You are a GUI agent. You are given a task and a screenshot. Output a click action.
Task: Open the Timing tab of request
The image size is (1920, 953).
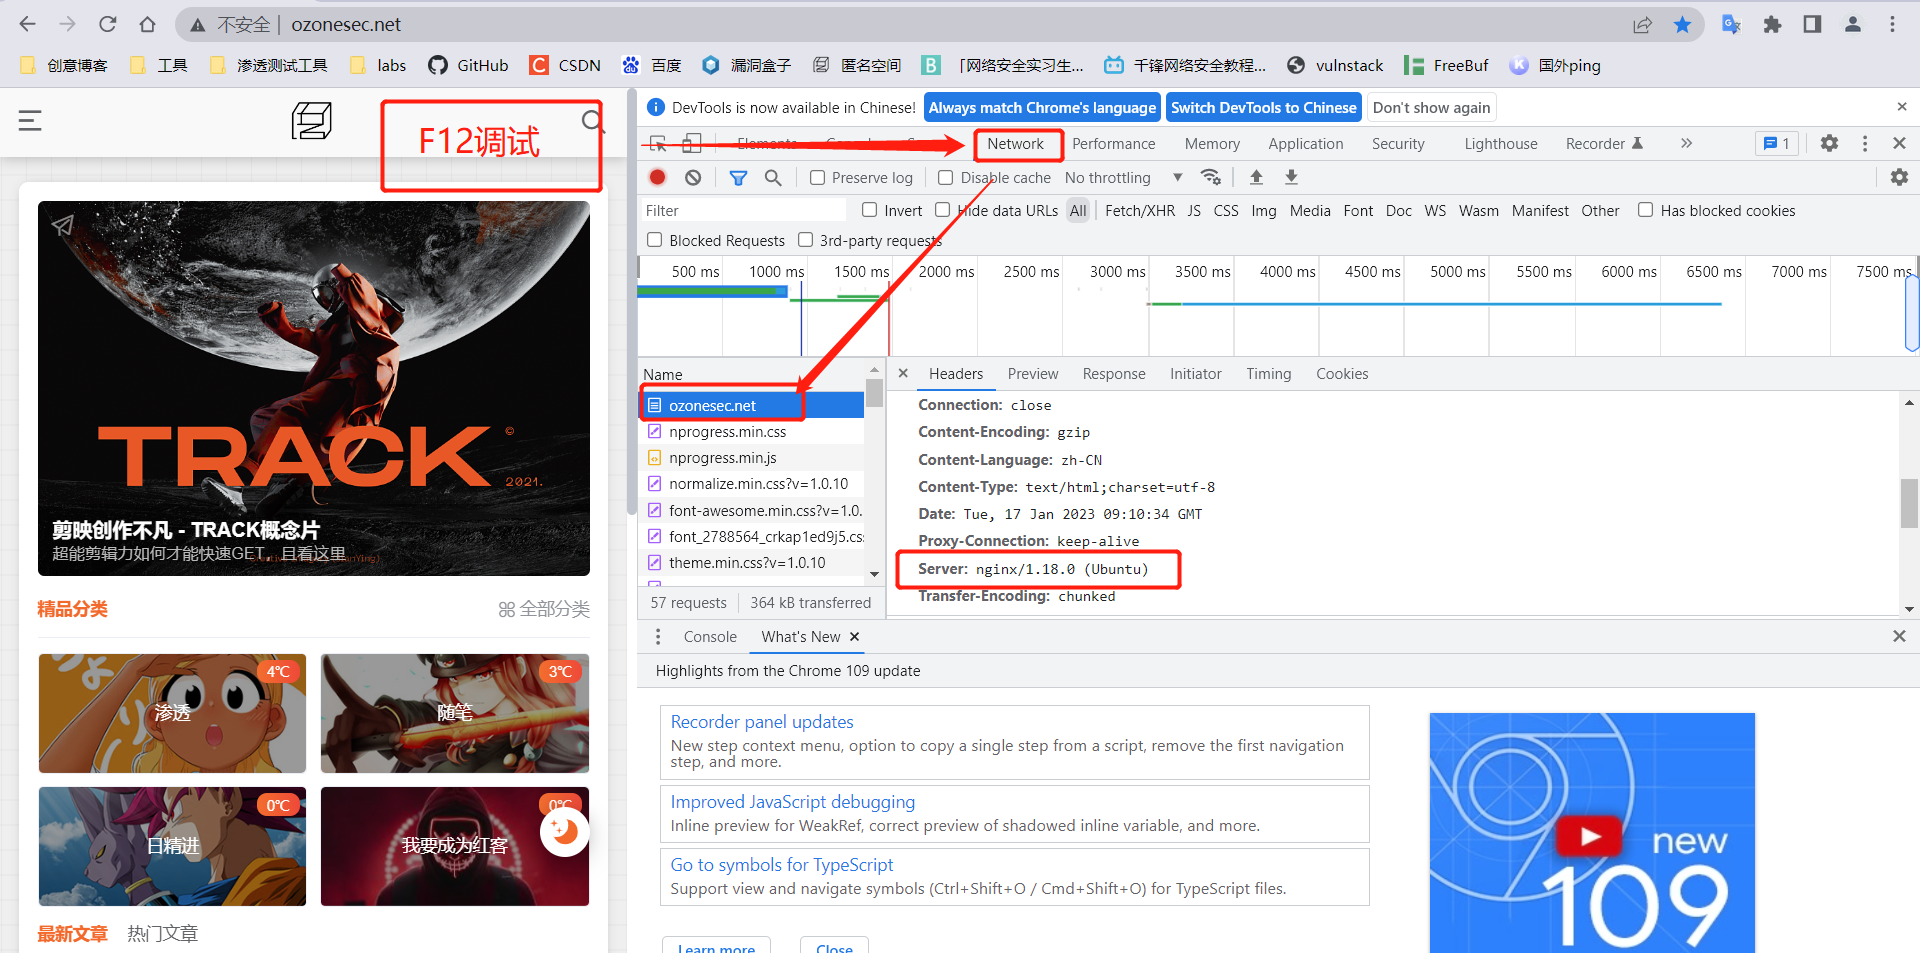[x=1268, y=374]
